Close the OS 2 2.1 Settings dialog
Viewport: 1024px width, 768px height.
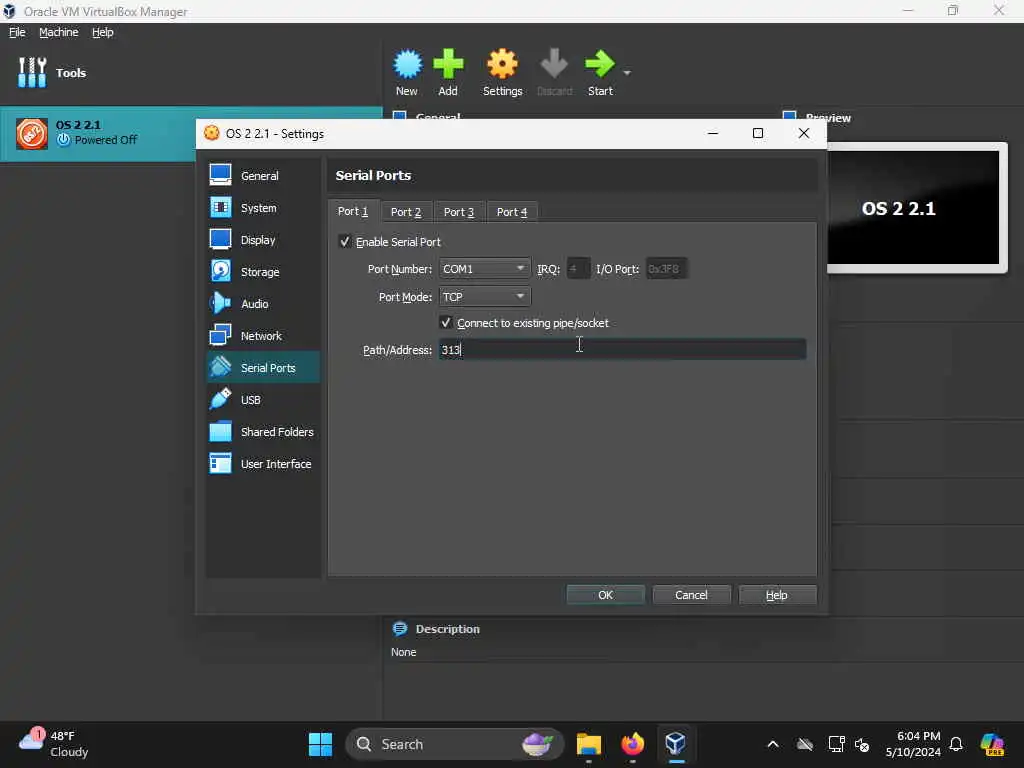pyautogui.click(x=804, y=133)
